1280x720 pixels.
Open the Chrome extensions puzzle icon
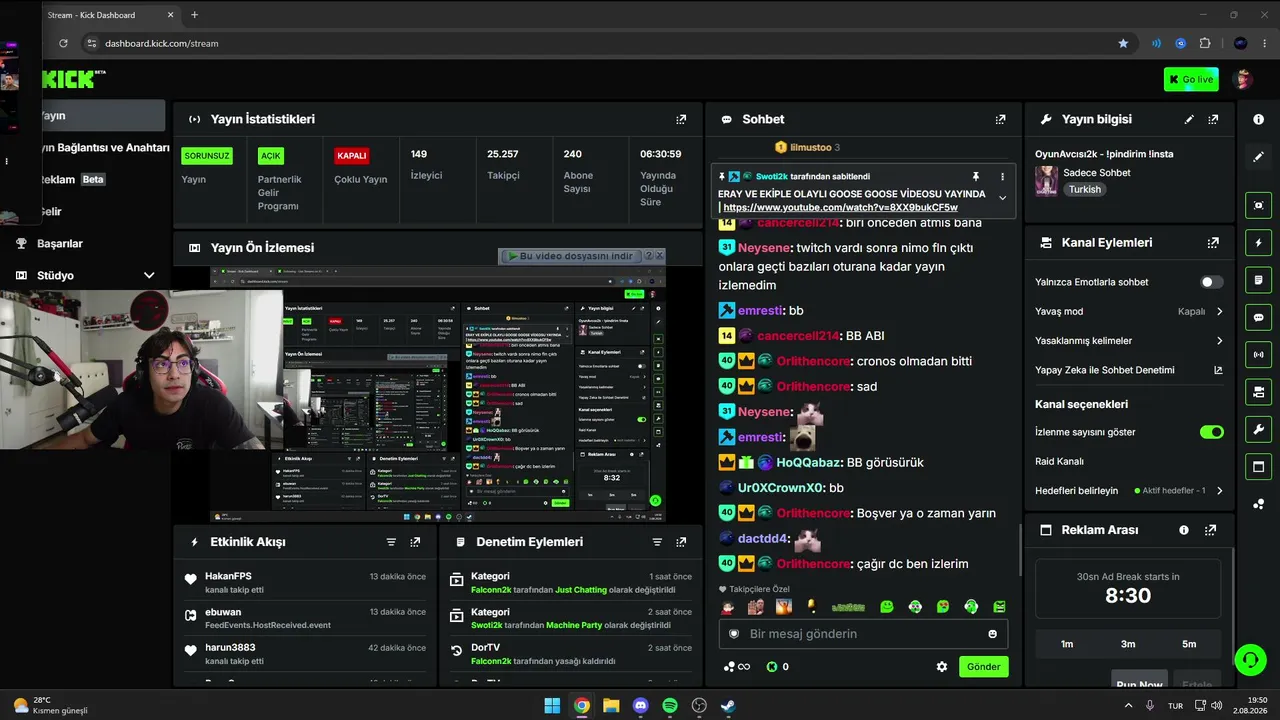[x=1205, y=43]
